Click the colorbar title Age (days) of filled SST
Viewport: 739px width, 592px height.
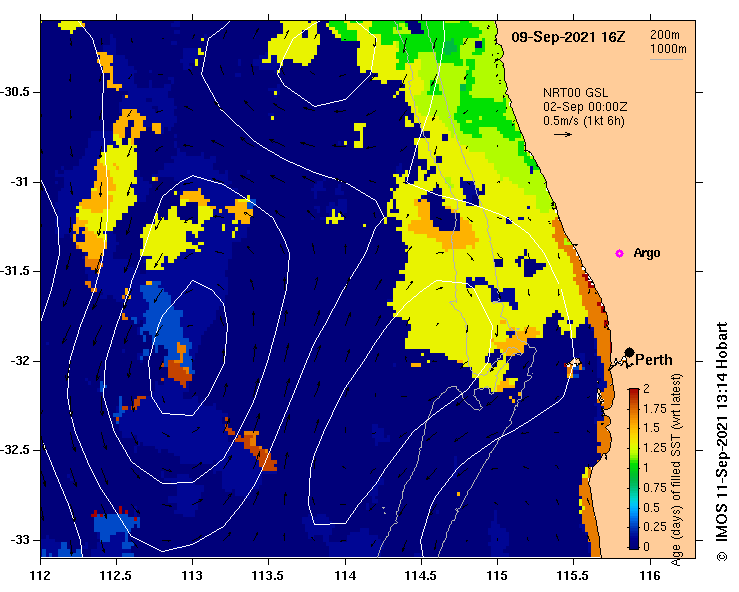(x=676, y=469)
